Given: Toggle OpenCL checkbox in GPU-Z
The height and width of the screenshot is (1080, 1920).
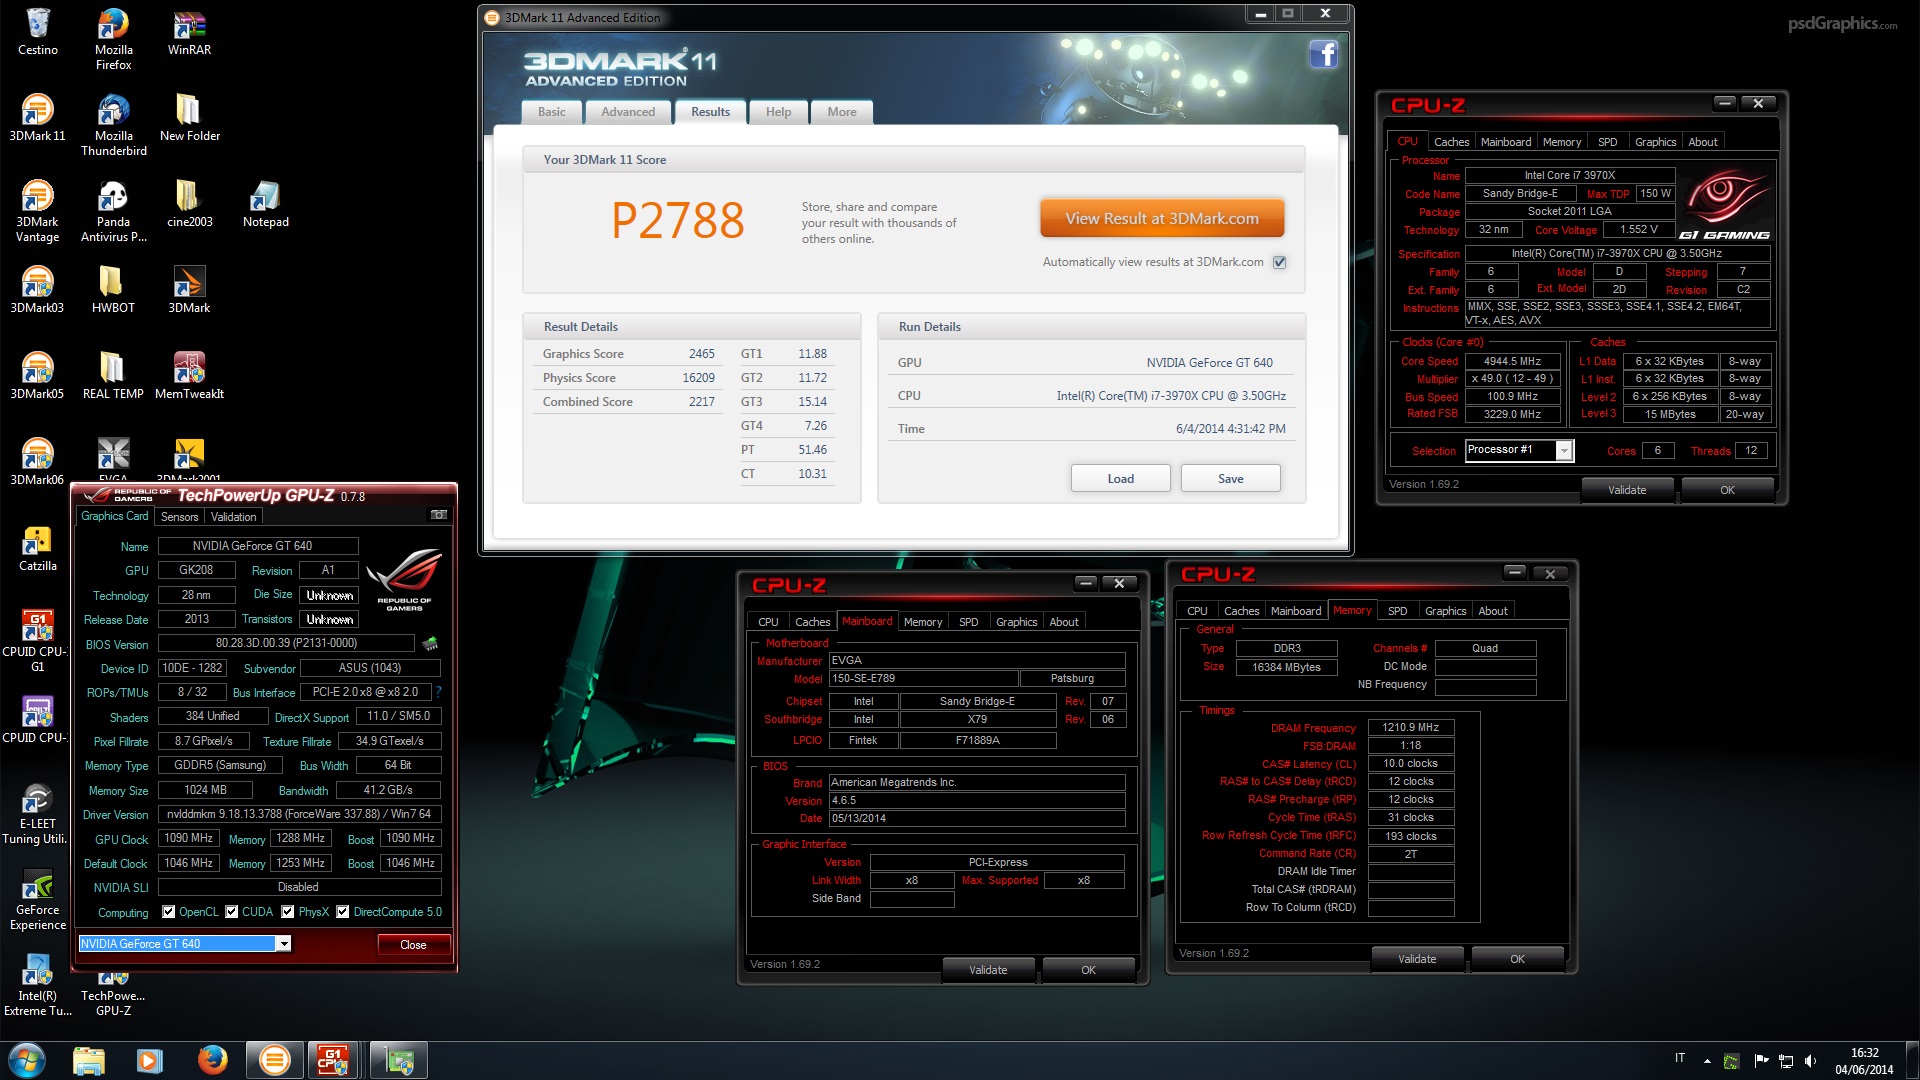Looking at the screenshot, I should (x=169, y=912).
